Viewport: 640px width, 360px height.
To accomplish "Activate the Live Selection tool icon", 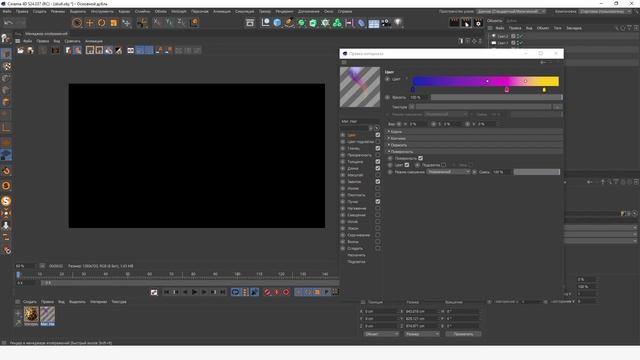I will click(77, 23).
